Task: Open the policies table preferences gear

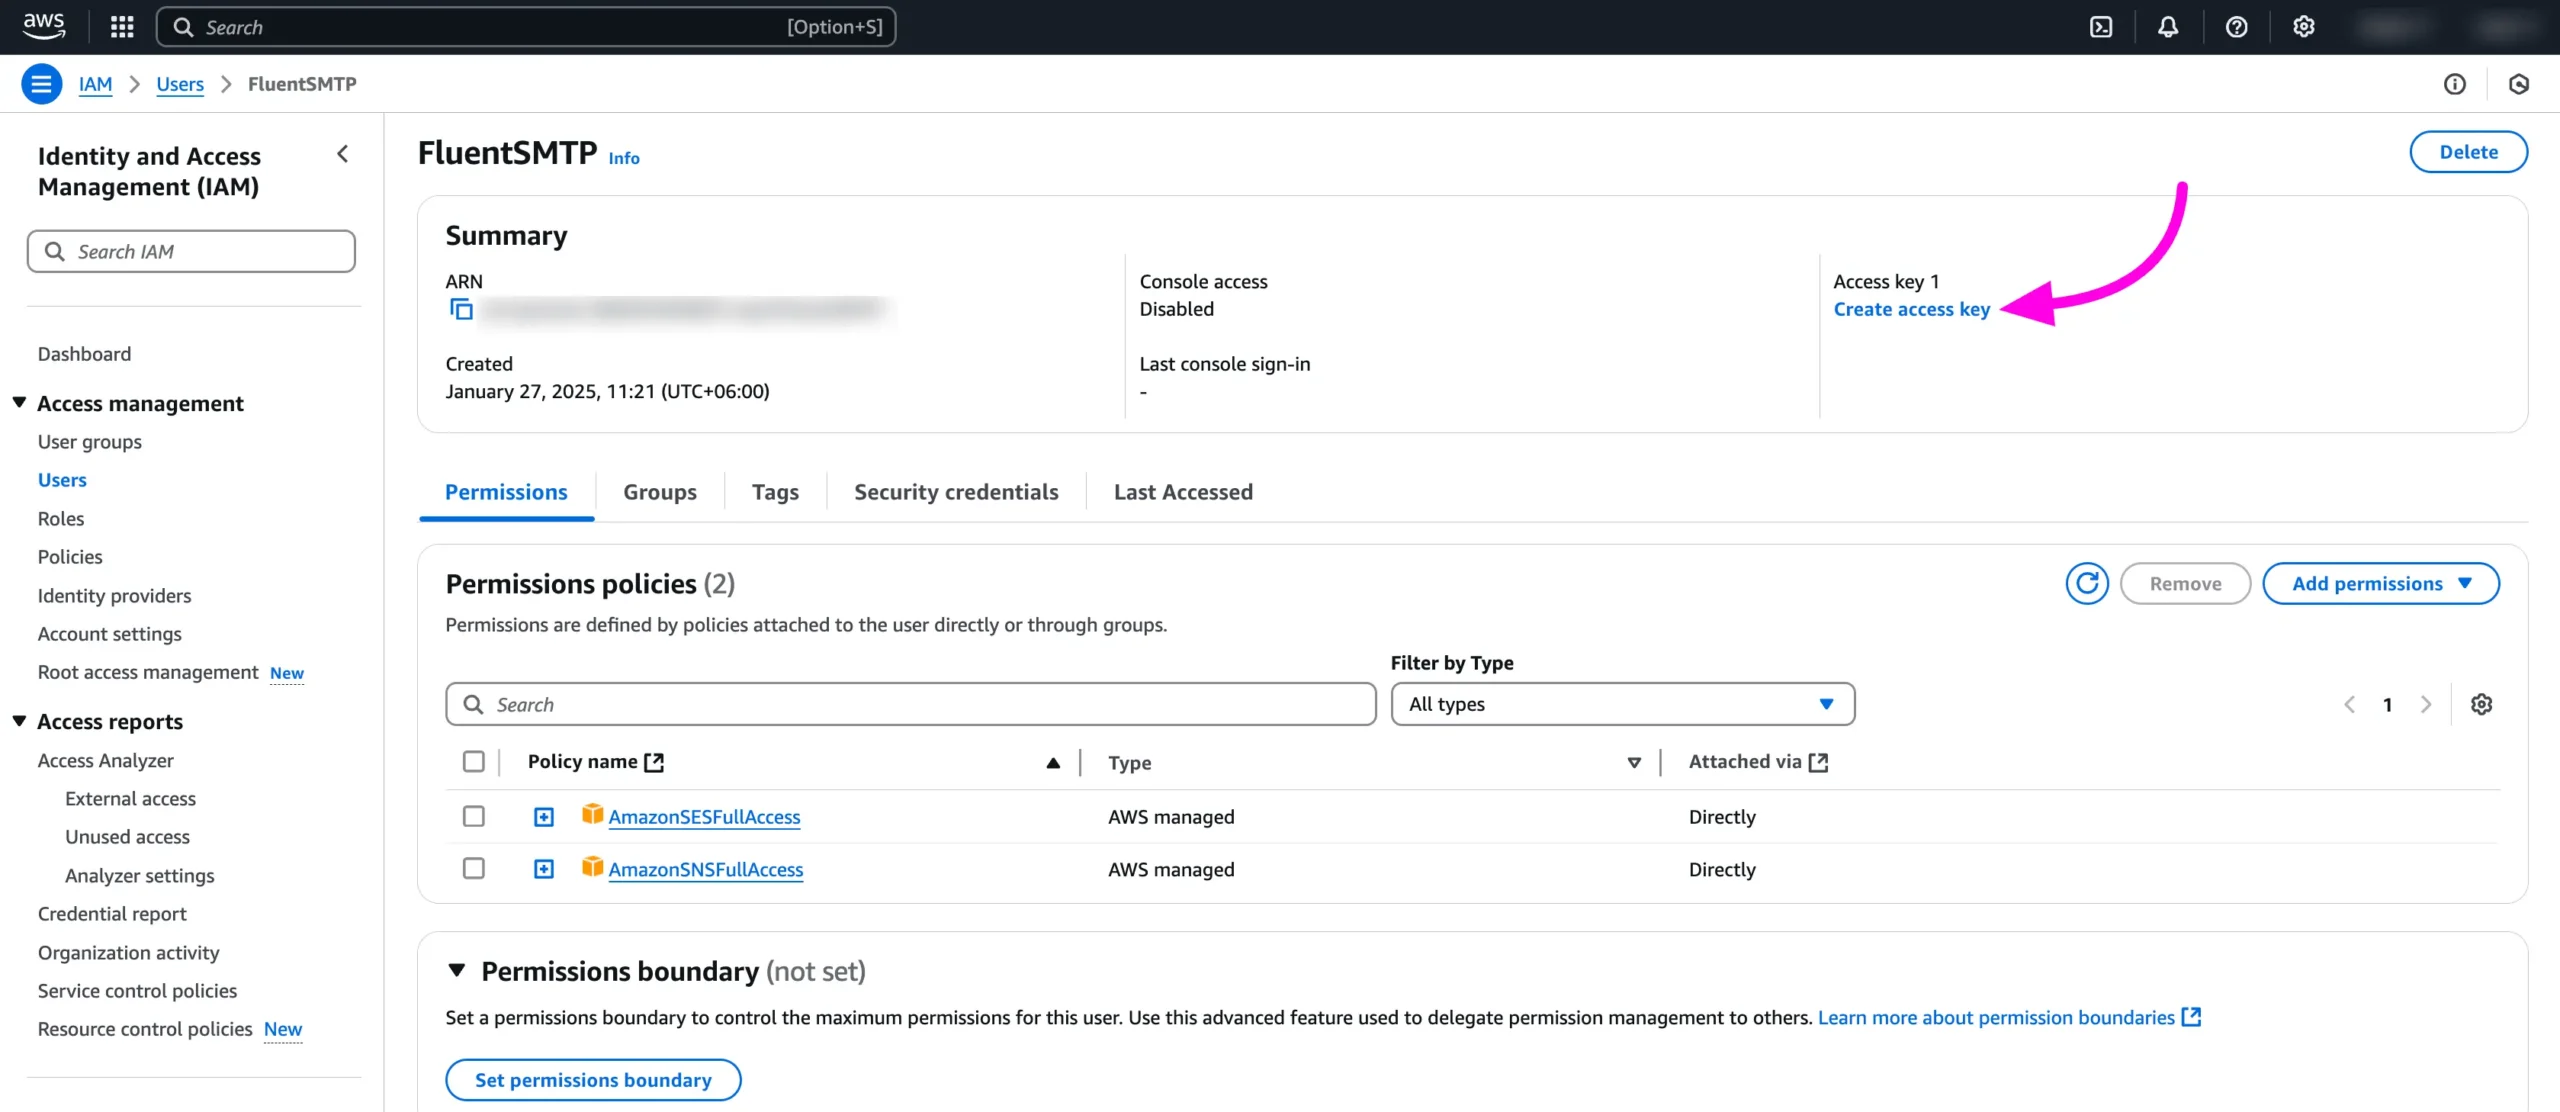Action: [x=2481, y=704]
